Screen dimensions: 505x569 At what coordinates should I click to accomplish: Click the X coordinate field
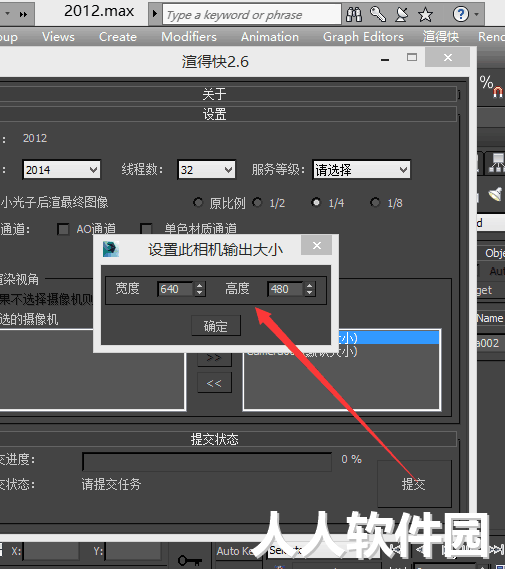pos(52,551)
